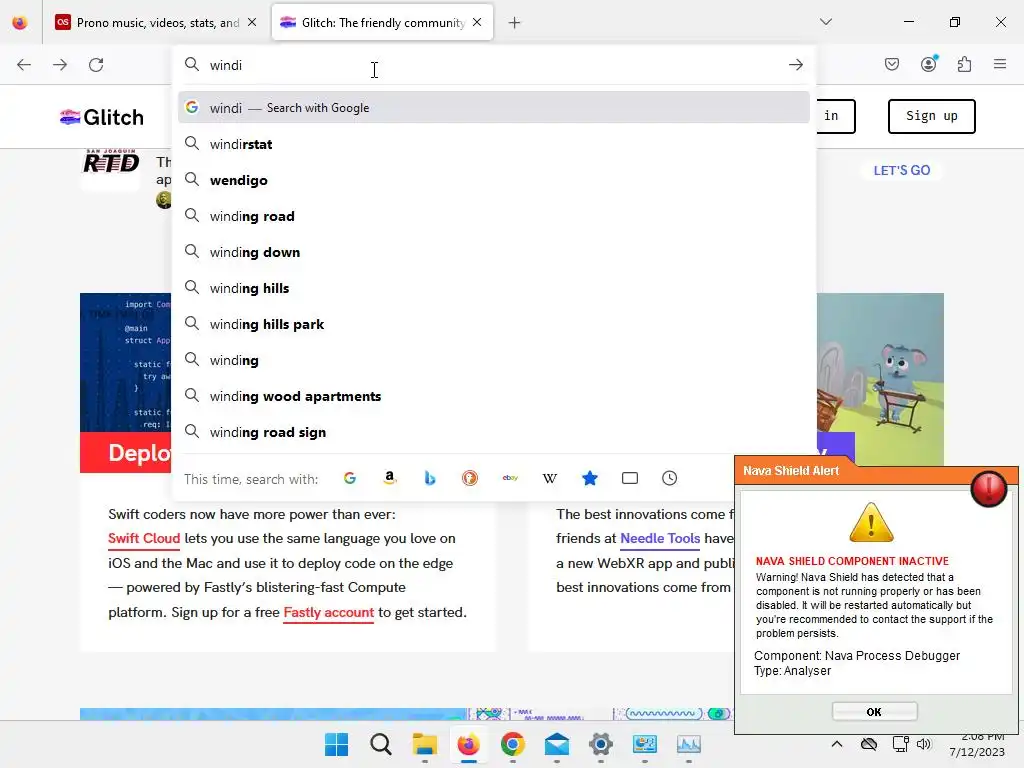
Task: Go back one page
Action: click(x=24, y=65)
